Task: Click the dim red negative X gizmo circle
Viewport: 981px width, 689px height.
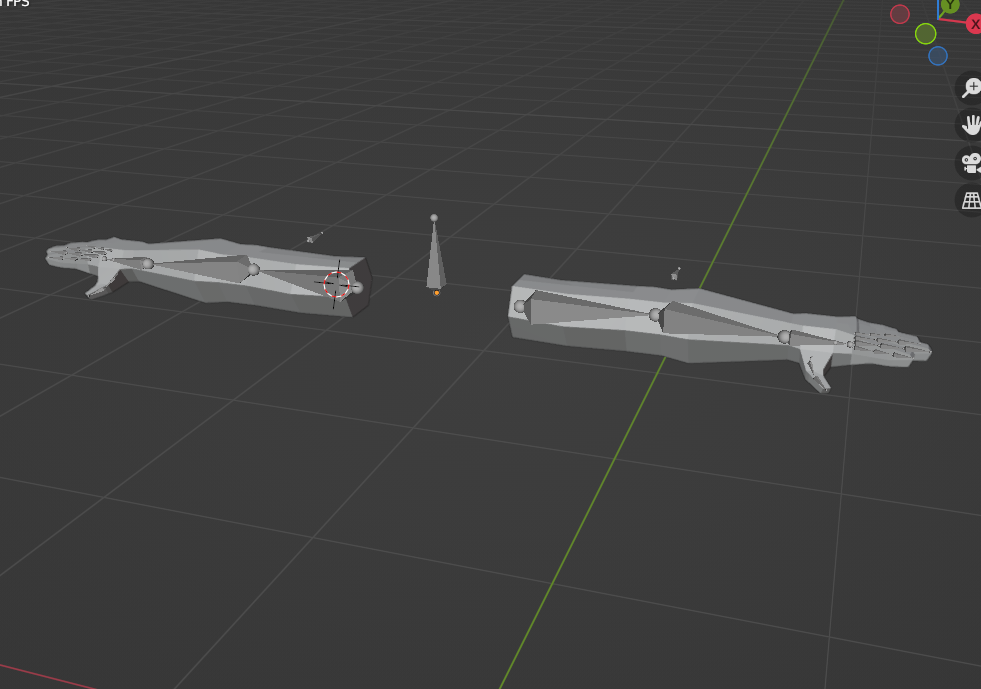Action: pyautogui.click(x=900, y=14)
